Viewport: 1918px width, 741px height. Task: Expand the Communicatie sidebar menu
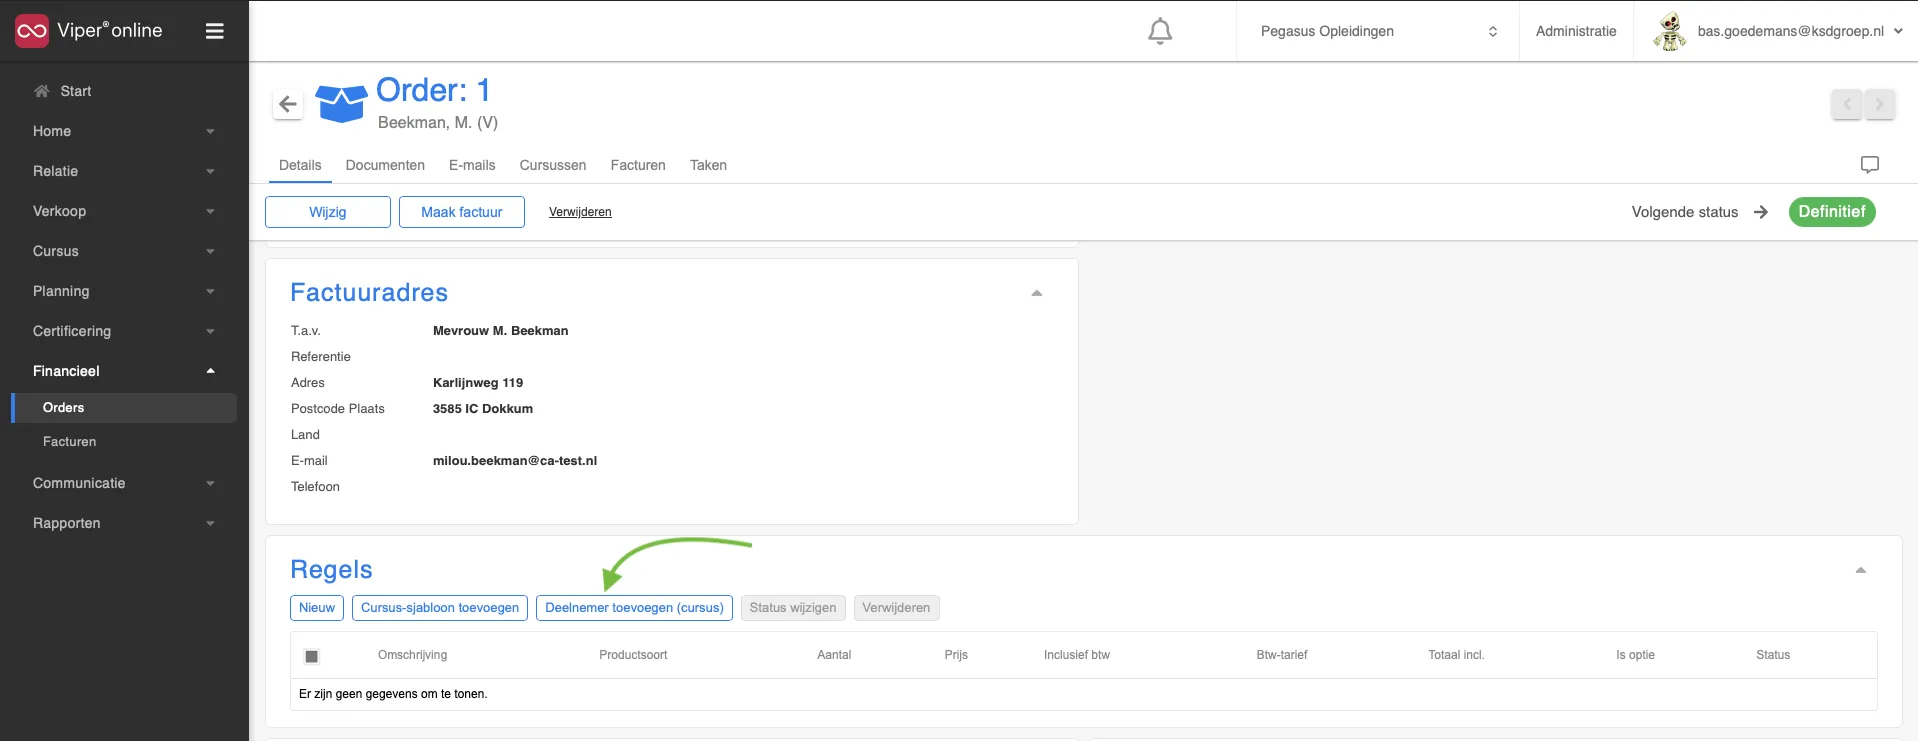pyautogui.click(x=124, y=483)
